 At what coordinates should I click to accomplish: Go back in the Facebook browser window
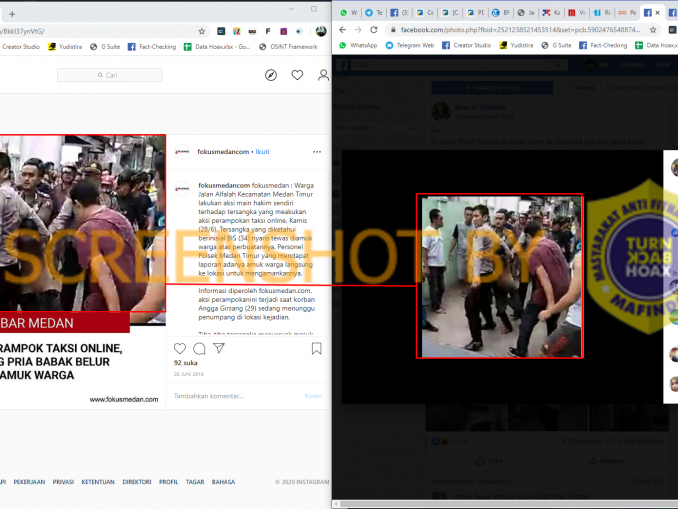click(342, 30)
